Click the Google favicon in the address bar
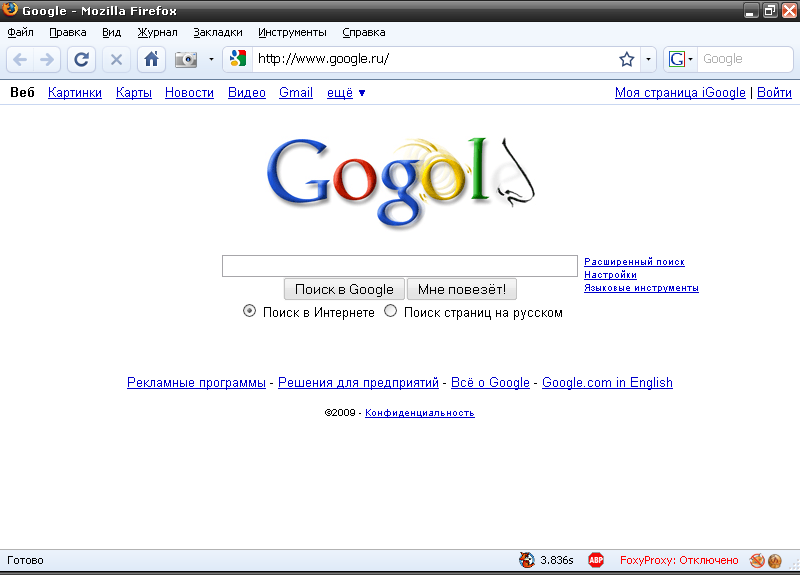The height and width of the screenshot is (575, 800). [238, 59]
